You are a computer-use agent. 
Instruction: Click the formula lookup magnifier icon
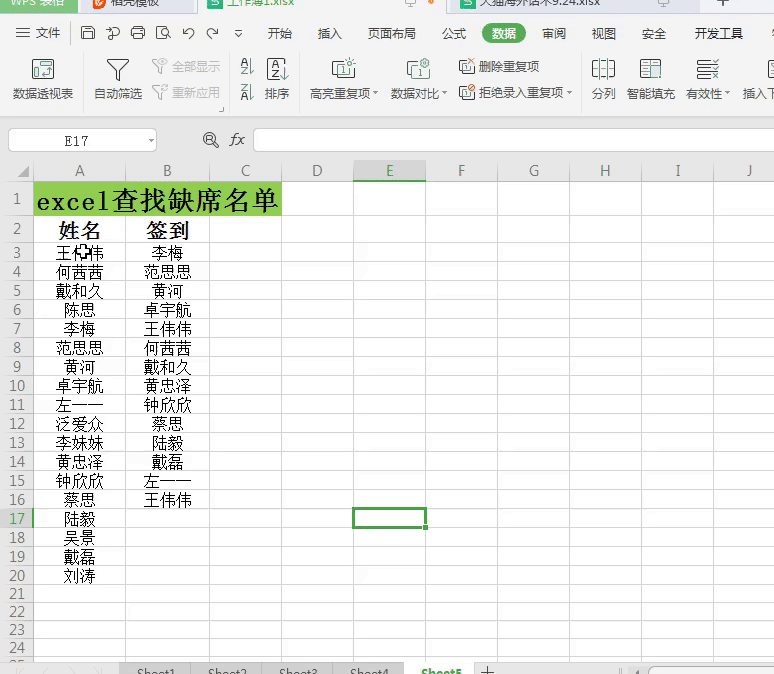(211, 140)
